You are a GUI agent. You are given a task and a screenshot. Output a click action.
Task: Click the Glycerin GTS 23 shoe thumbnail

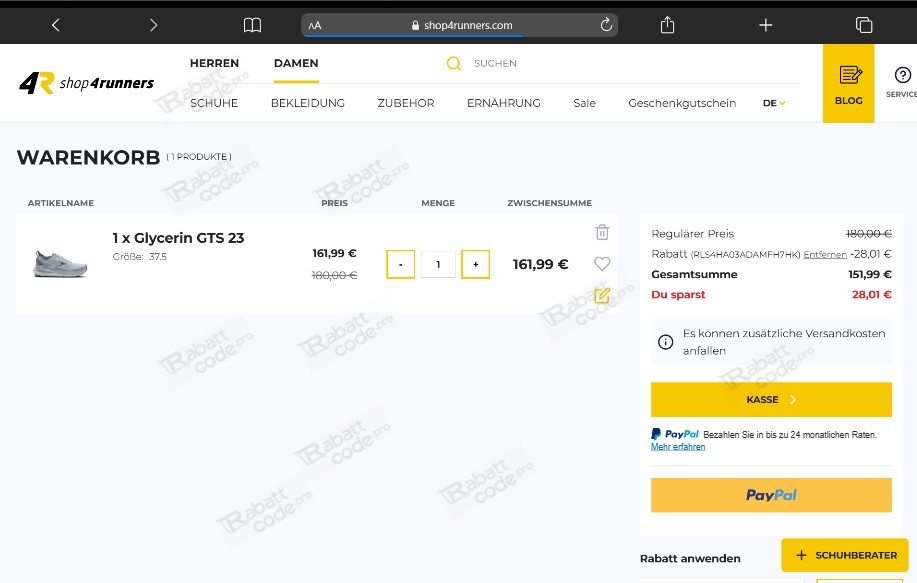click(60, 264)
